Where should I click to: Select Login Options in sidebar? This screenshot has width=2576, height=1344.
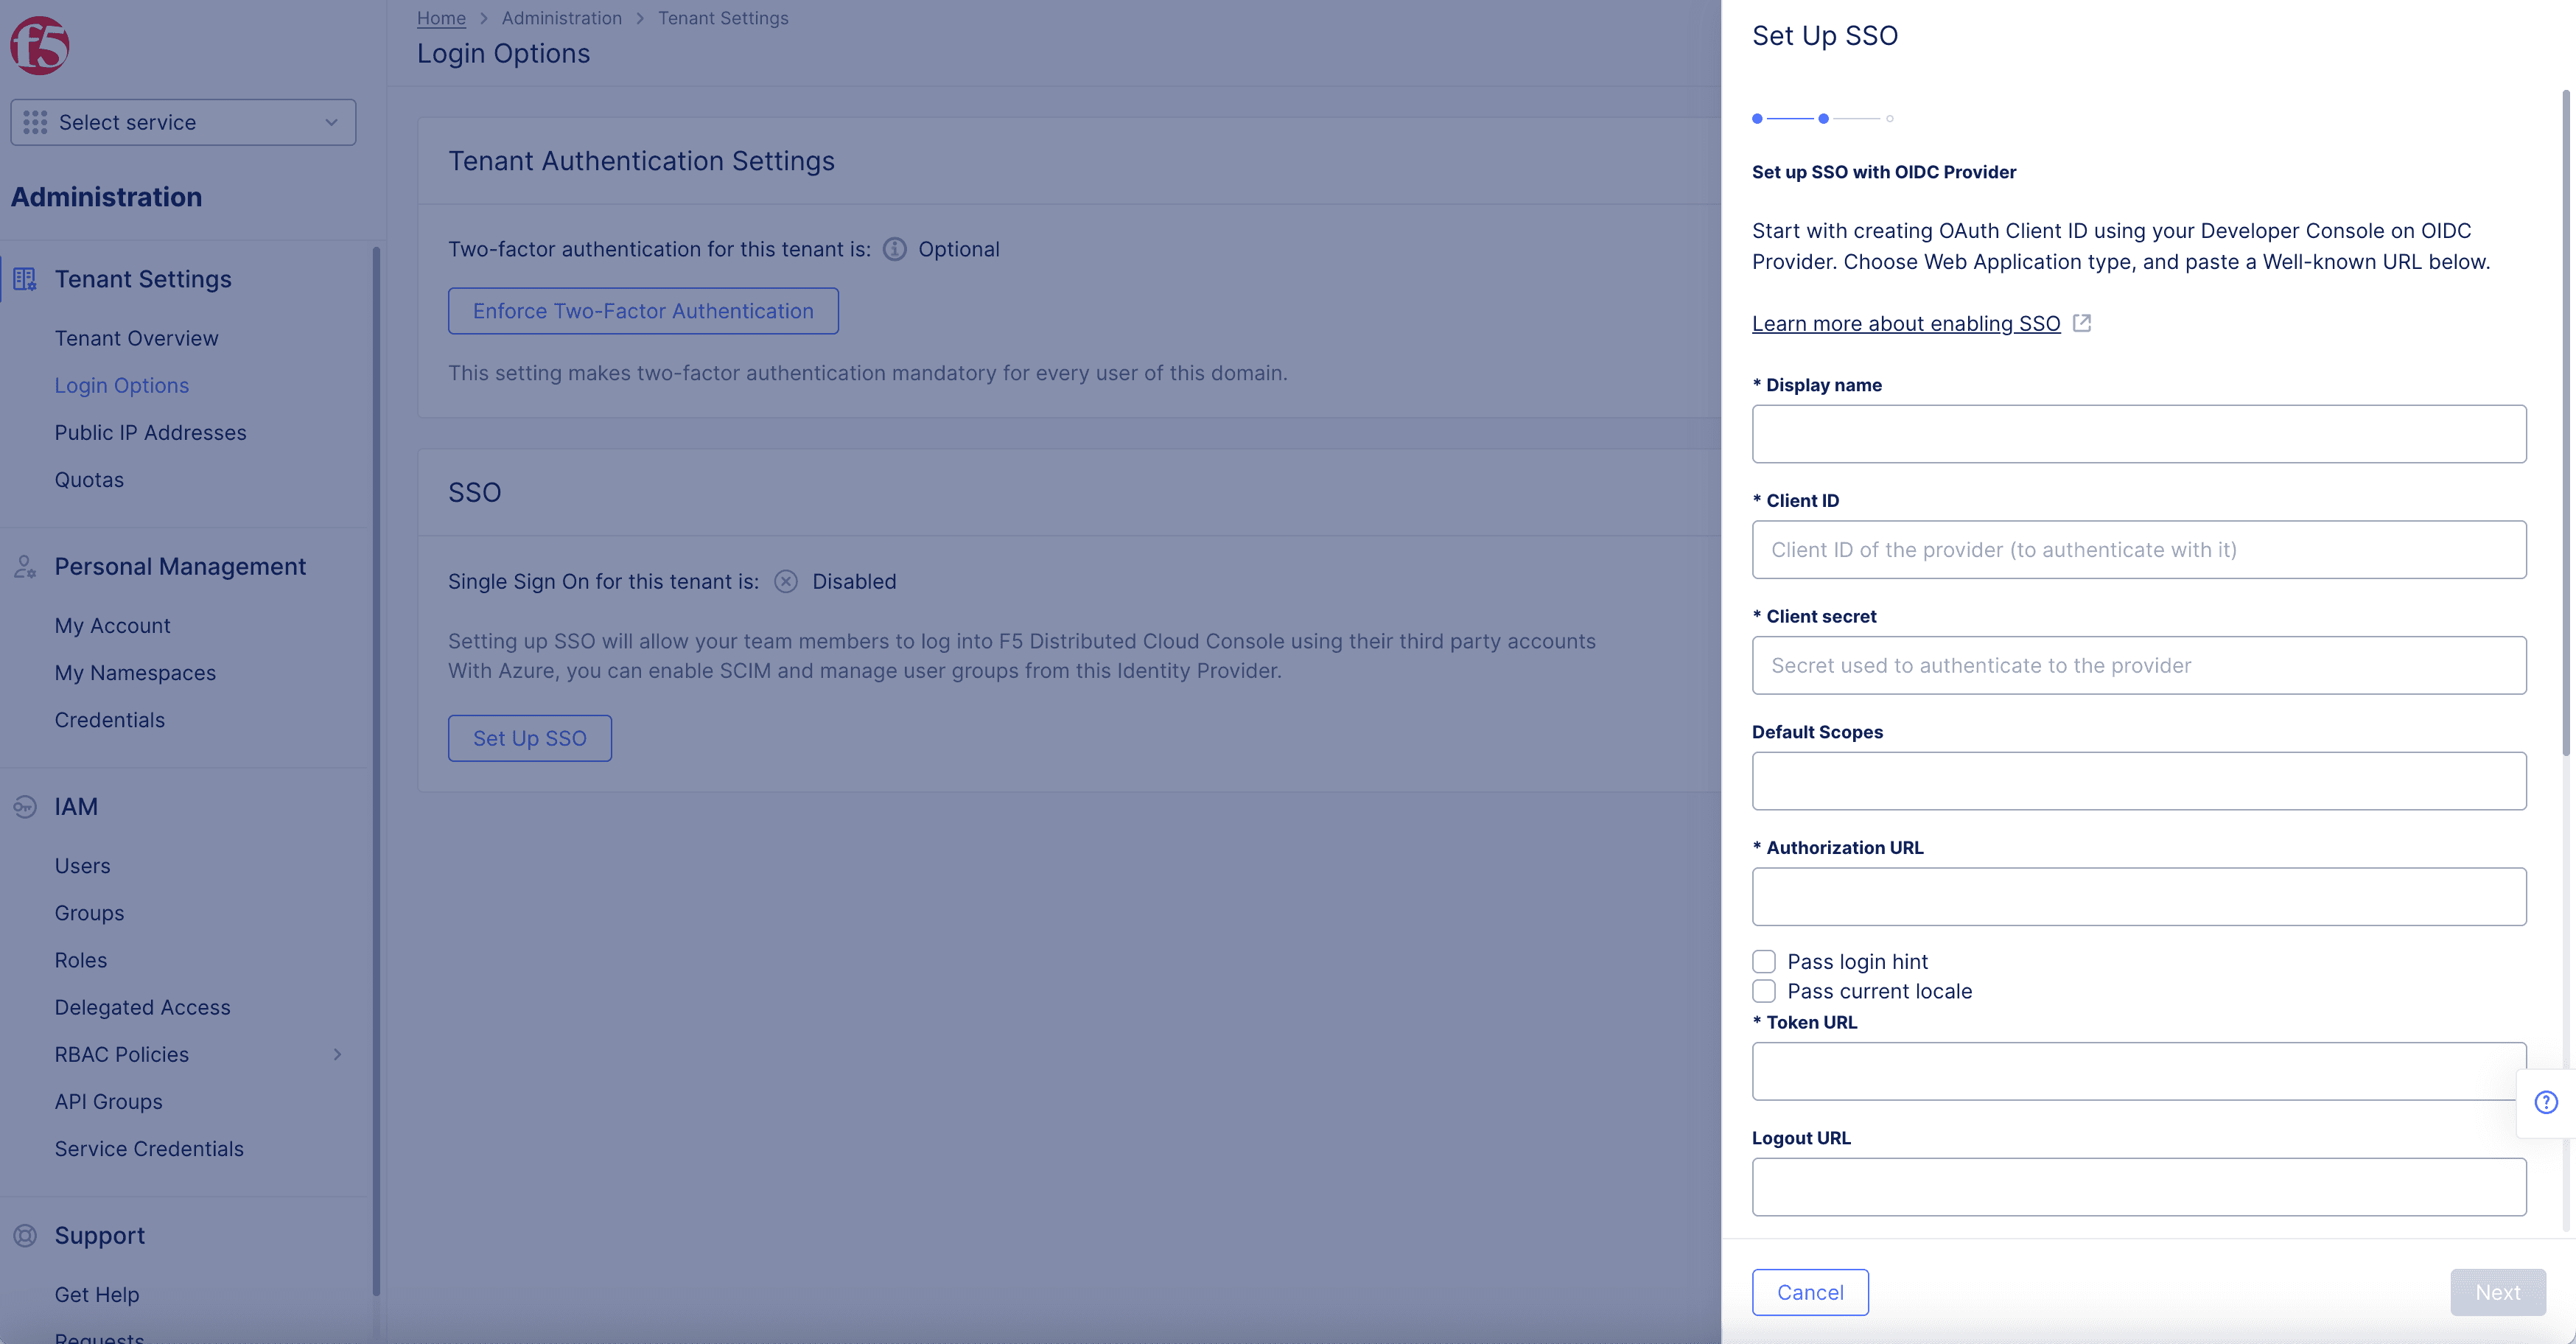click(121, 385)
